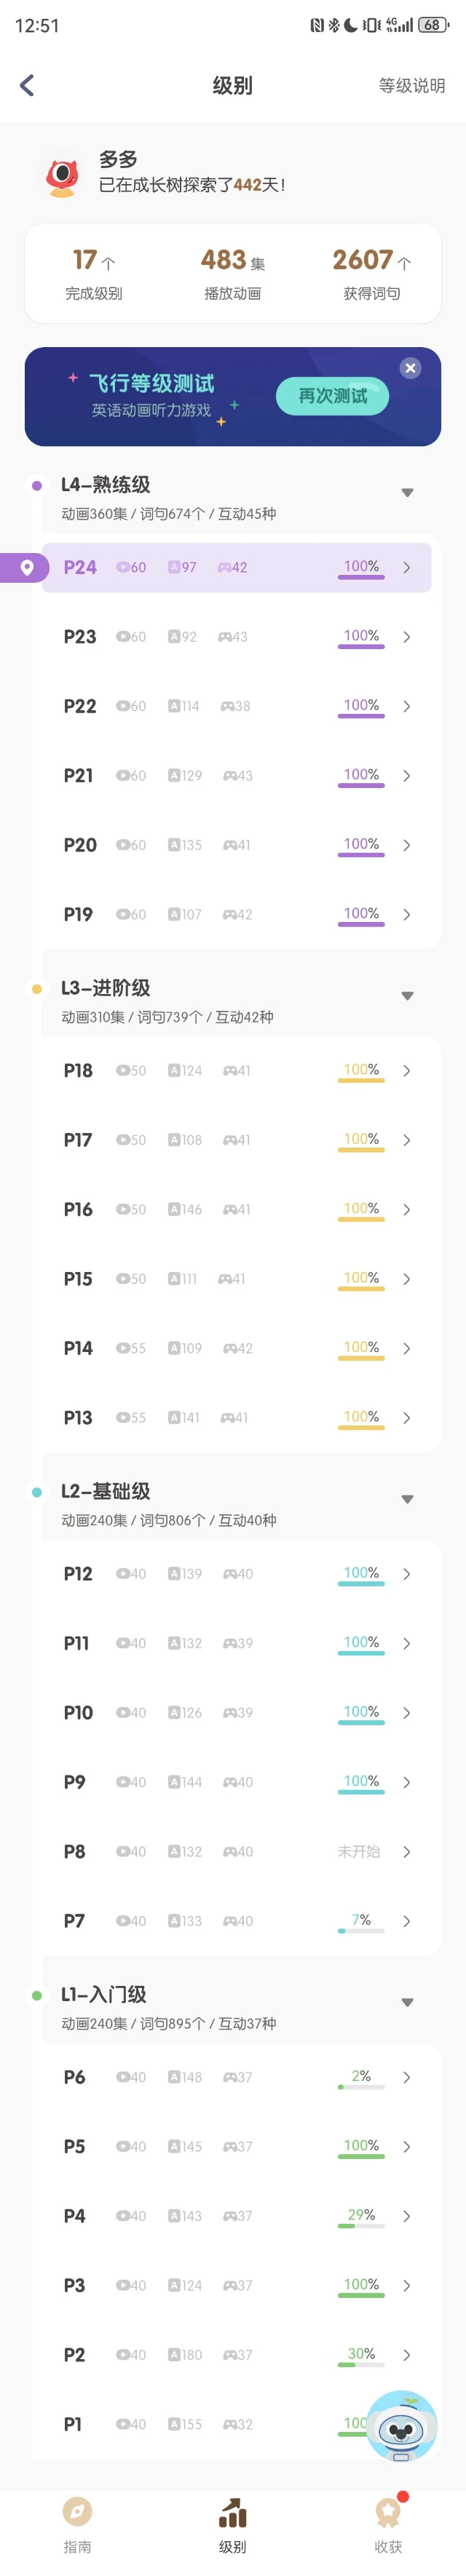466x2576 pixels.
Task: Select the 级别 bar-chart tab
Action: point(233,2524)
